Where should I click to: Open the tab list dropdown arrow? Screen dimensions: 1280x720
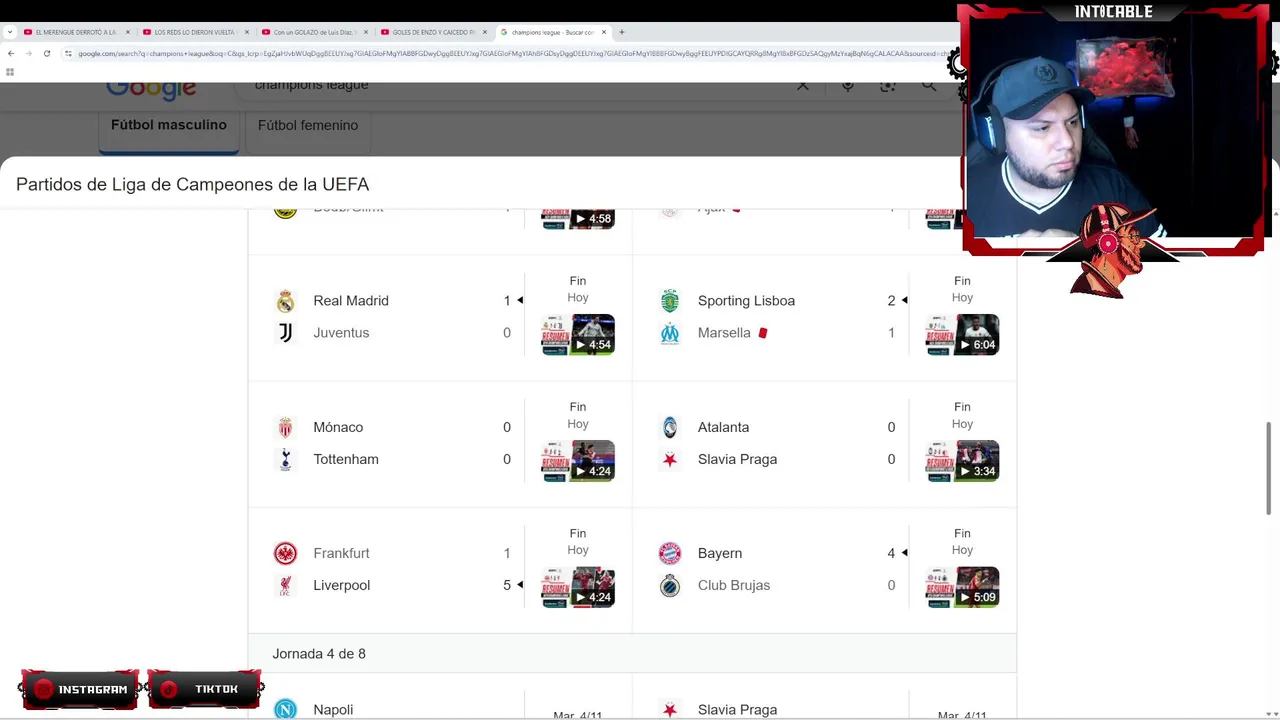pyautogui.click(x=10, y=32)
